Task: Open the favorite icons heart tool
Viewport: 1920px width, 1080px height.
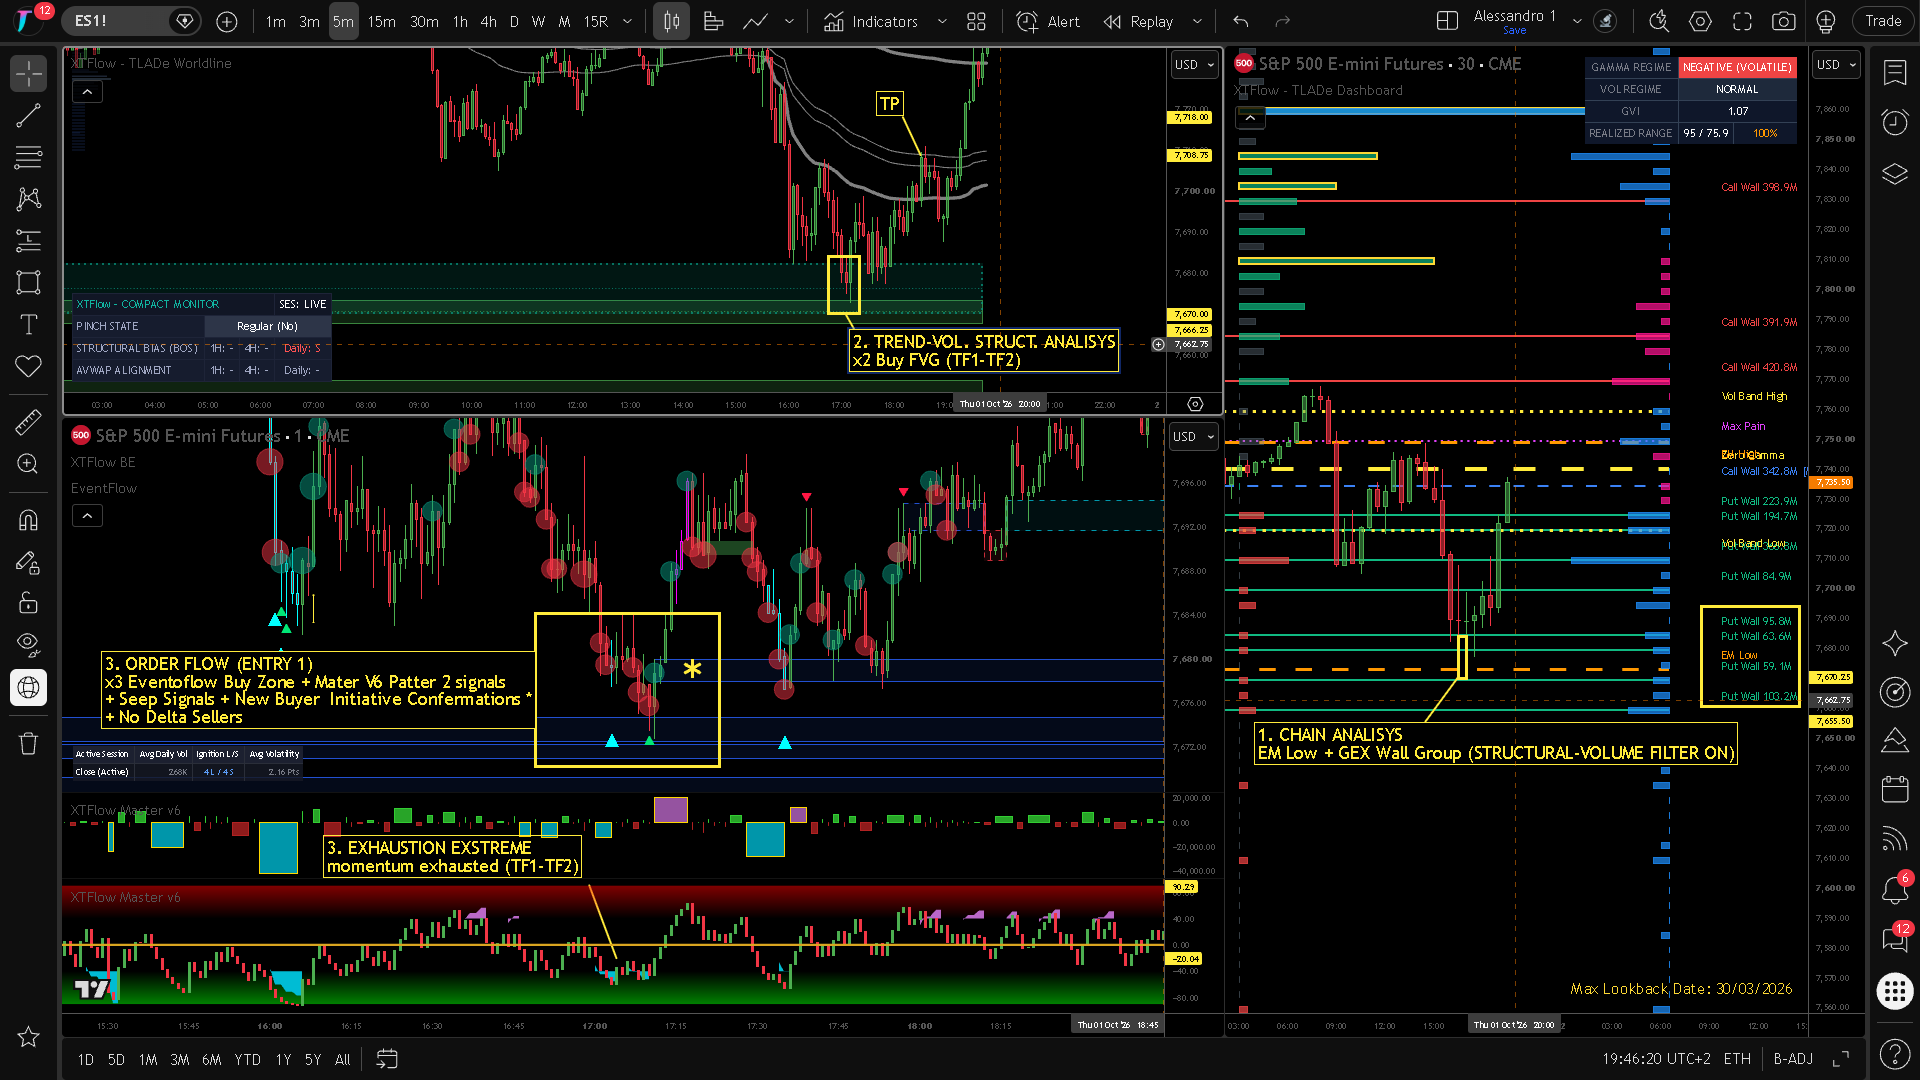Action: point(28,366)
